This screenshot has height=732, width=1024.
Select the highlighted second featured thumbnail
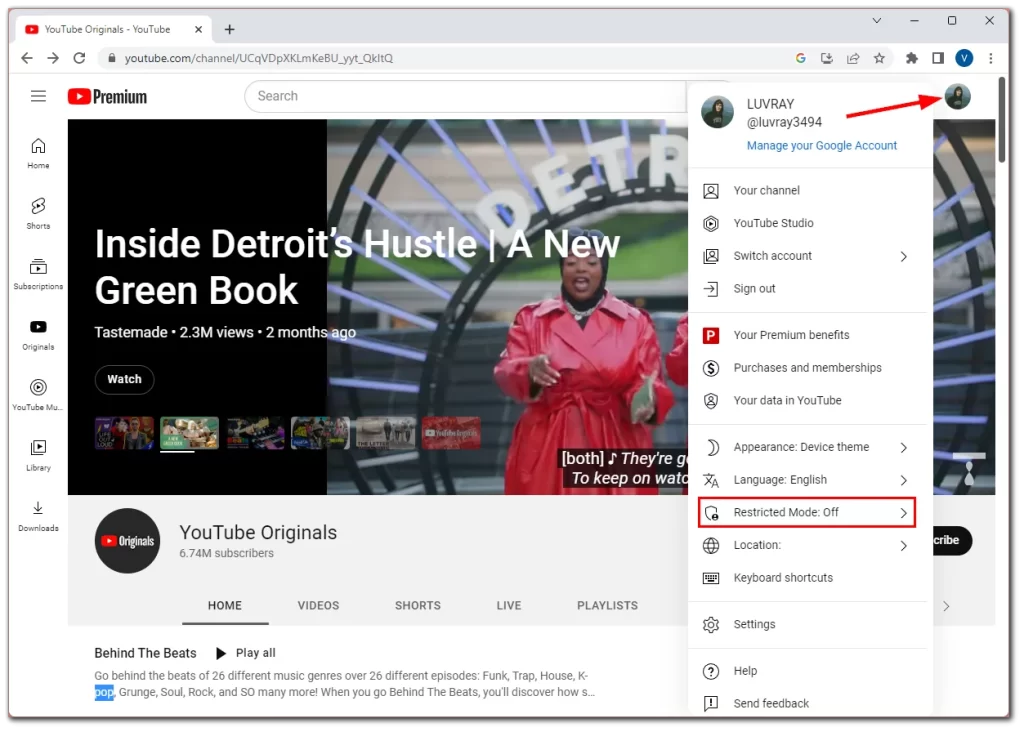(x=189, y=433)
